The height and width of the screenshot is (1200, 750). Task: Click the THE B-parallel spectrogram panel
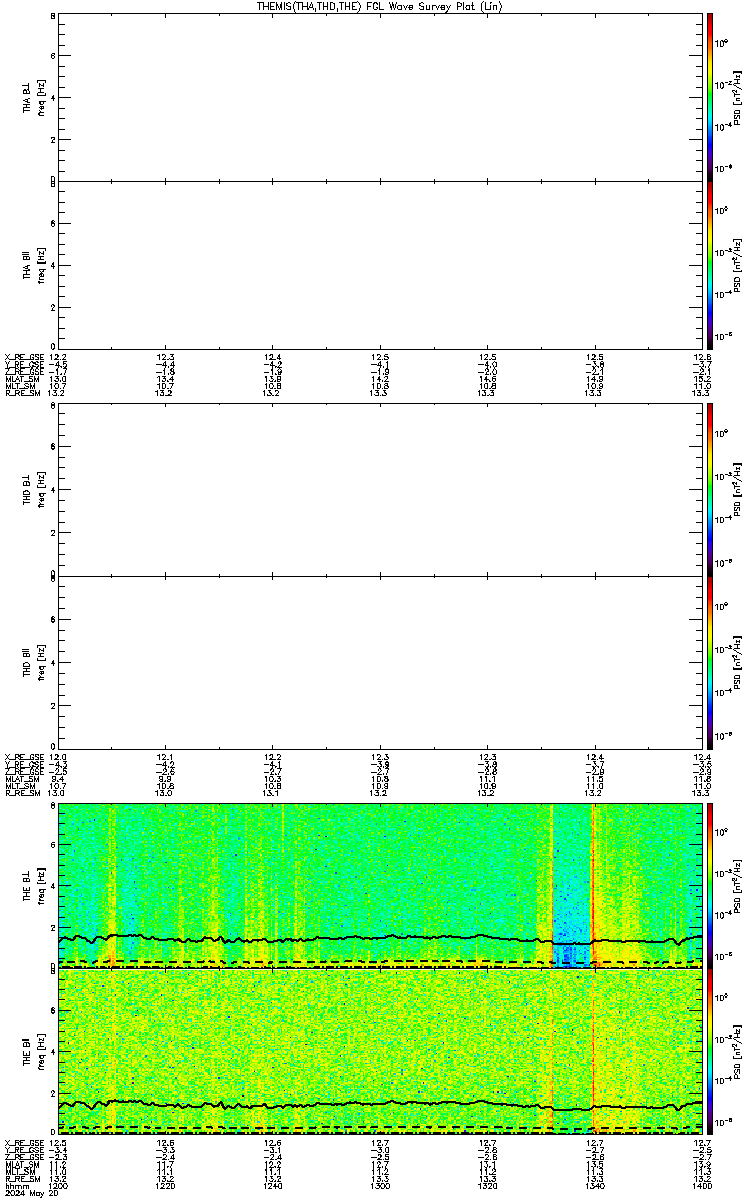(380, 1050)
